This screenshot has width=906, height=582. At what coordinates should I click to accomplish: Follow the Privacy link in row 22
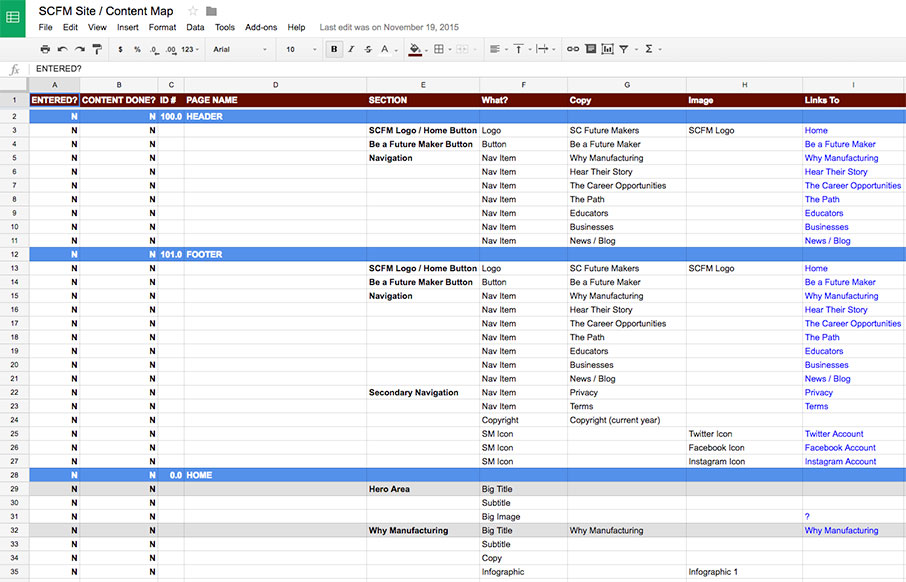(819, 392)
